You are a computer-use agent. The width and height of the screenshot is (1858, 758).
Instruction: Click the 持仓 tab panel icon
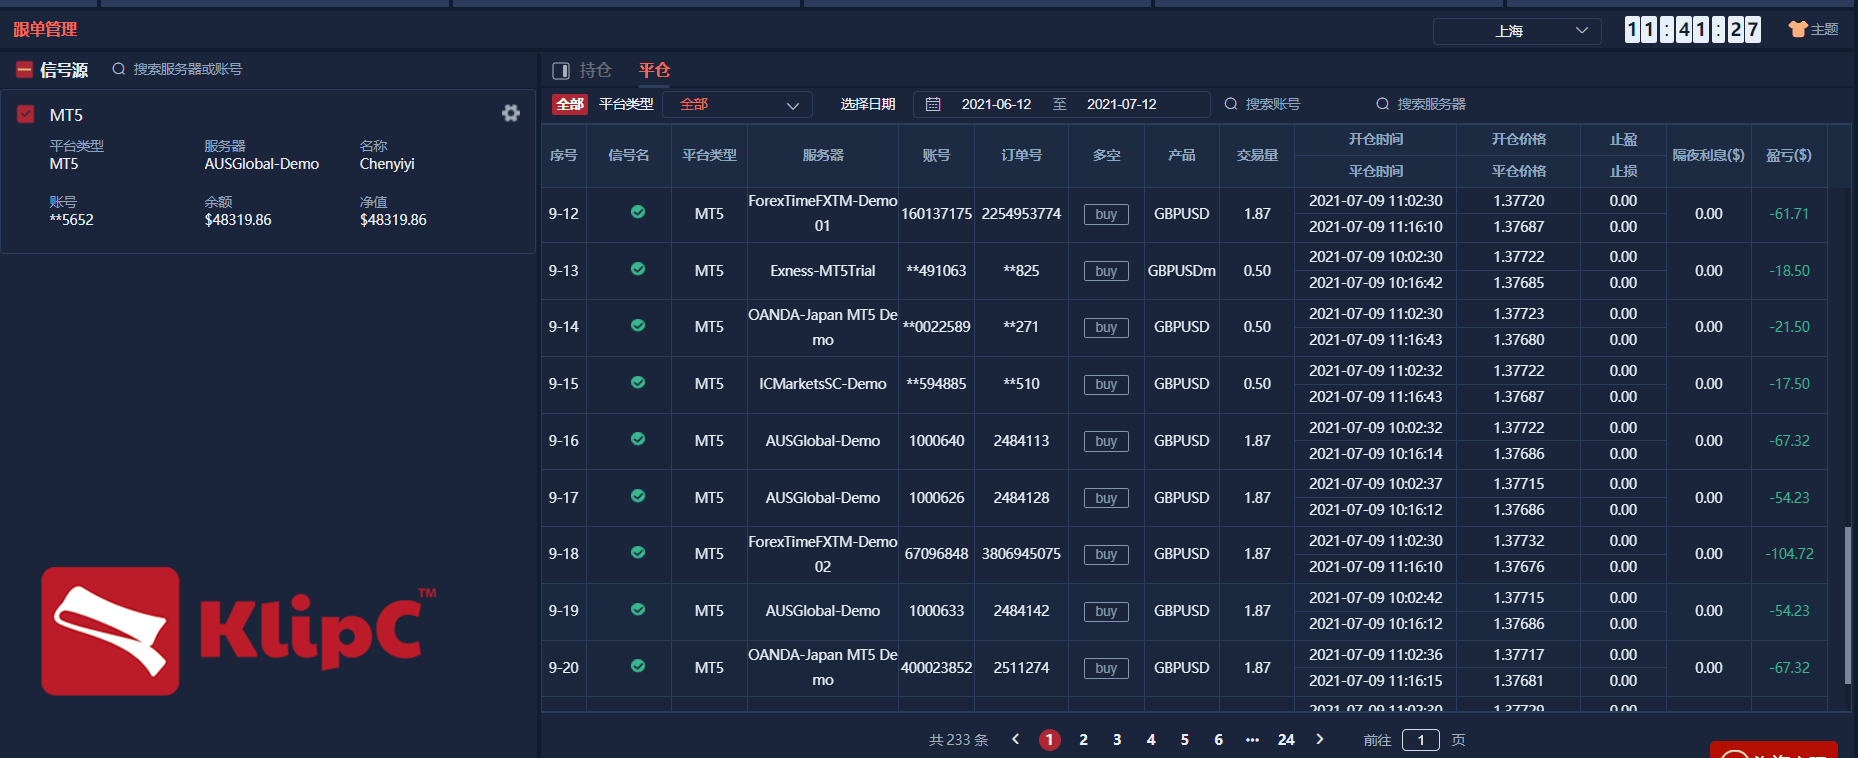(x=561, y=70)
